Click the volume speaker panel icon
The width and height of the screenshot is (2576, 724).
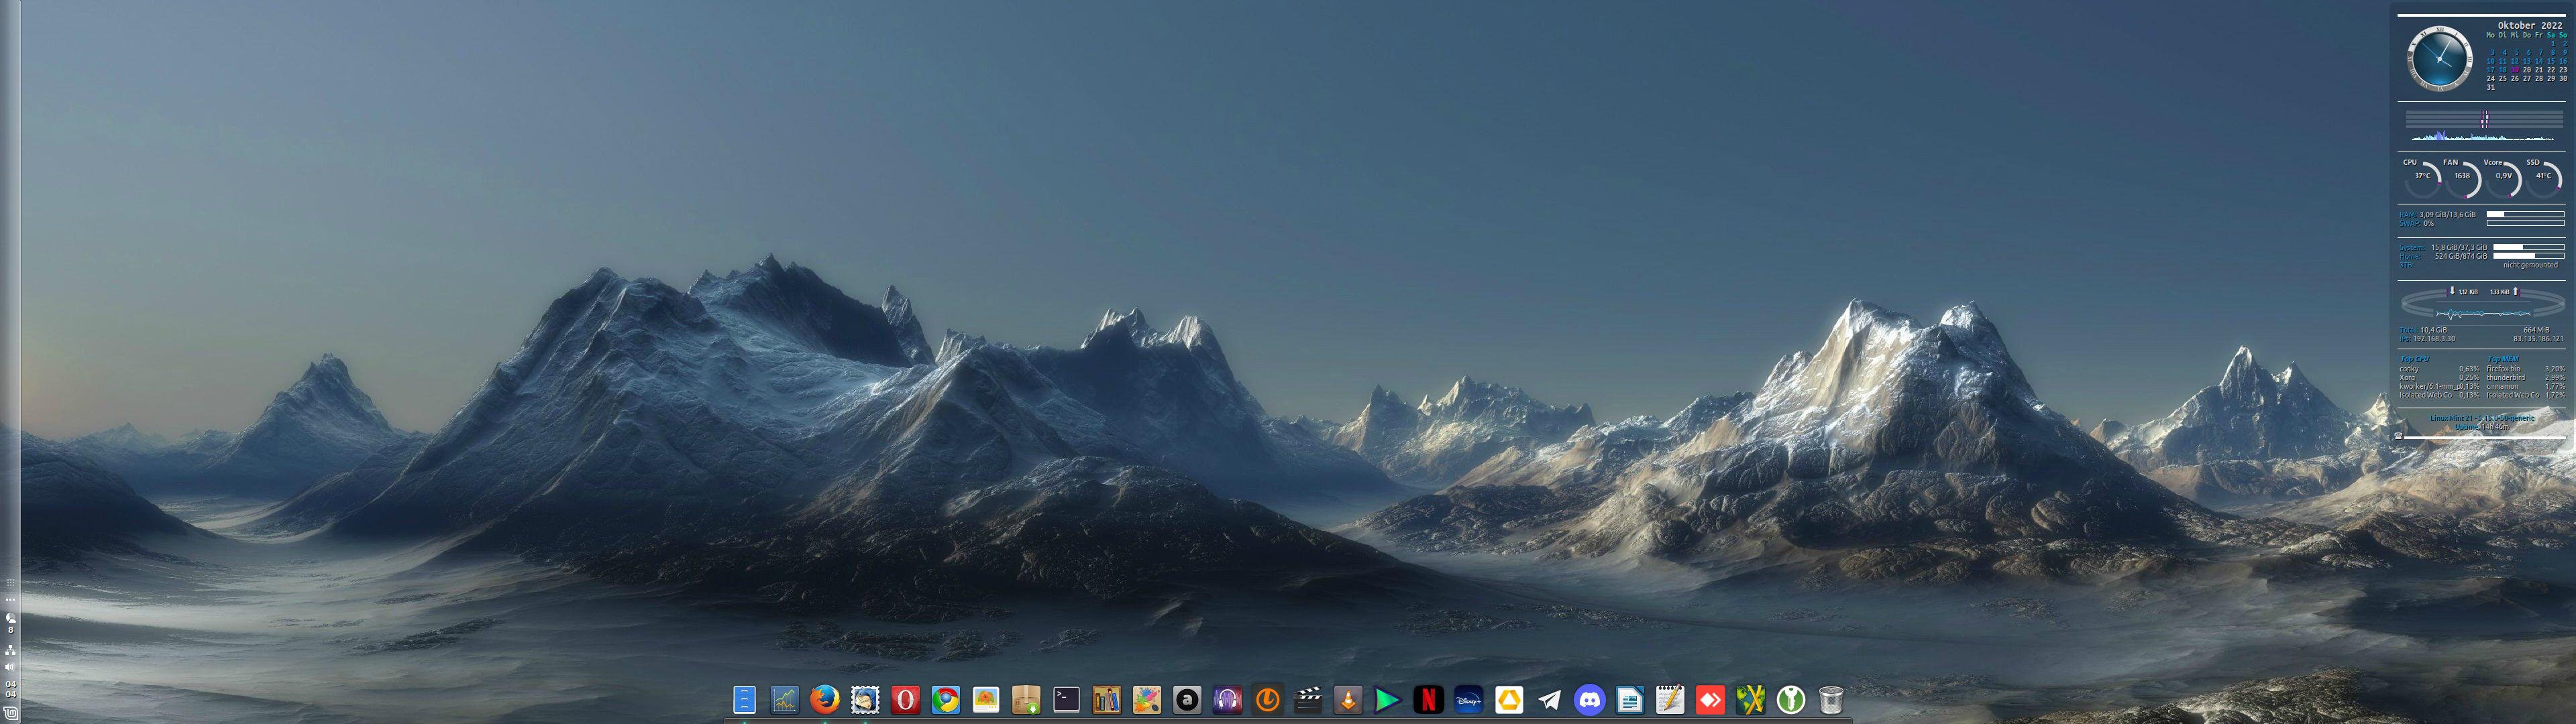pos(10,667)
